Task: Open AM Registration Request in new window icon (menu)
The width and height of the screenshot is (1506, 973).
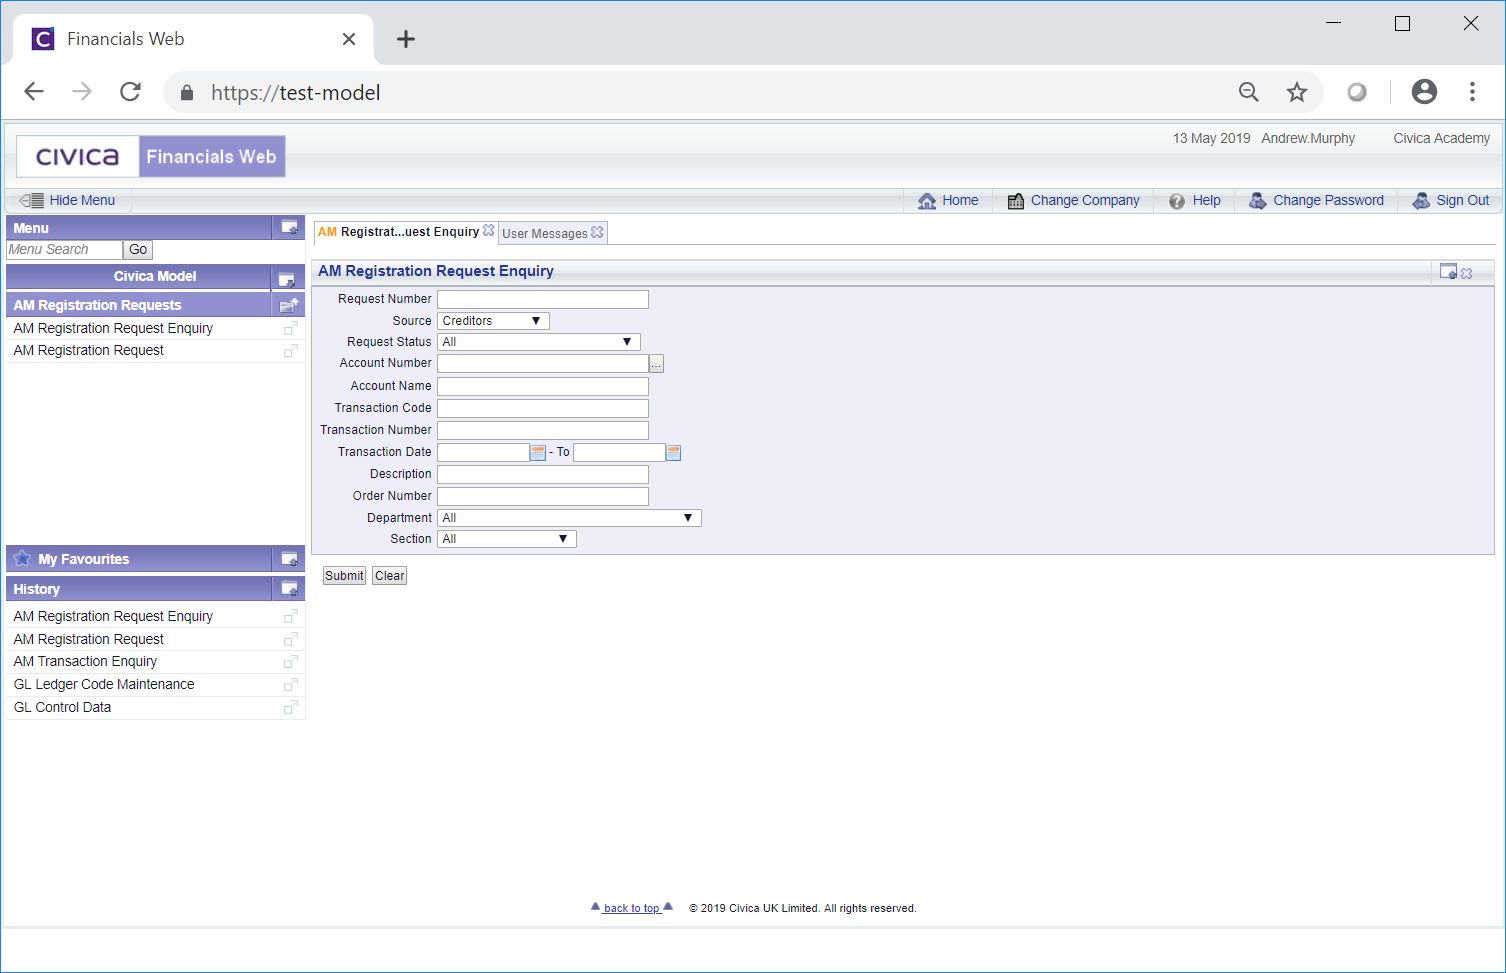Action: (291, 351)
